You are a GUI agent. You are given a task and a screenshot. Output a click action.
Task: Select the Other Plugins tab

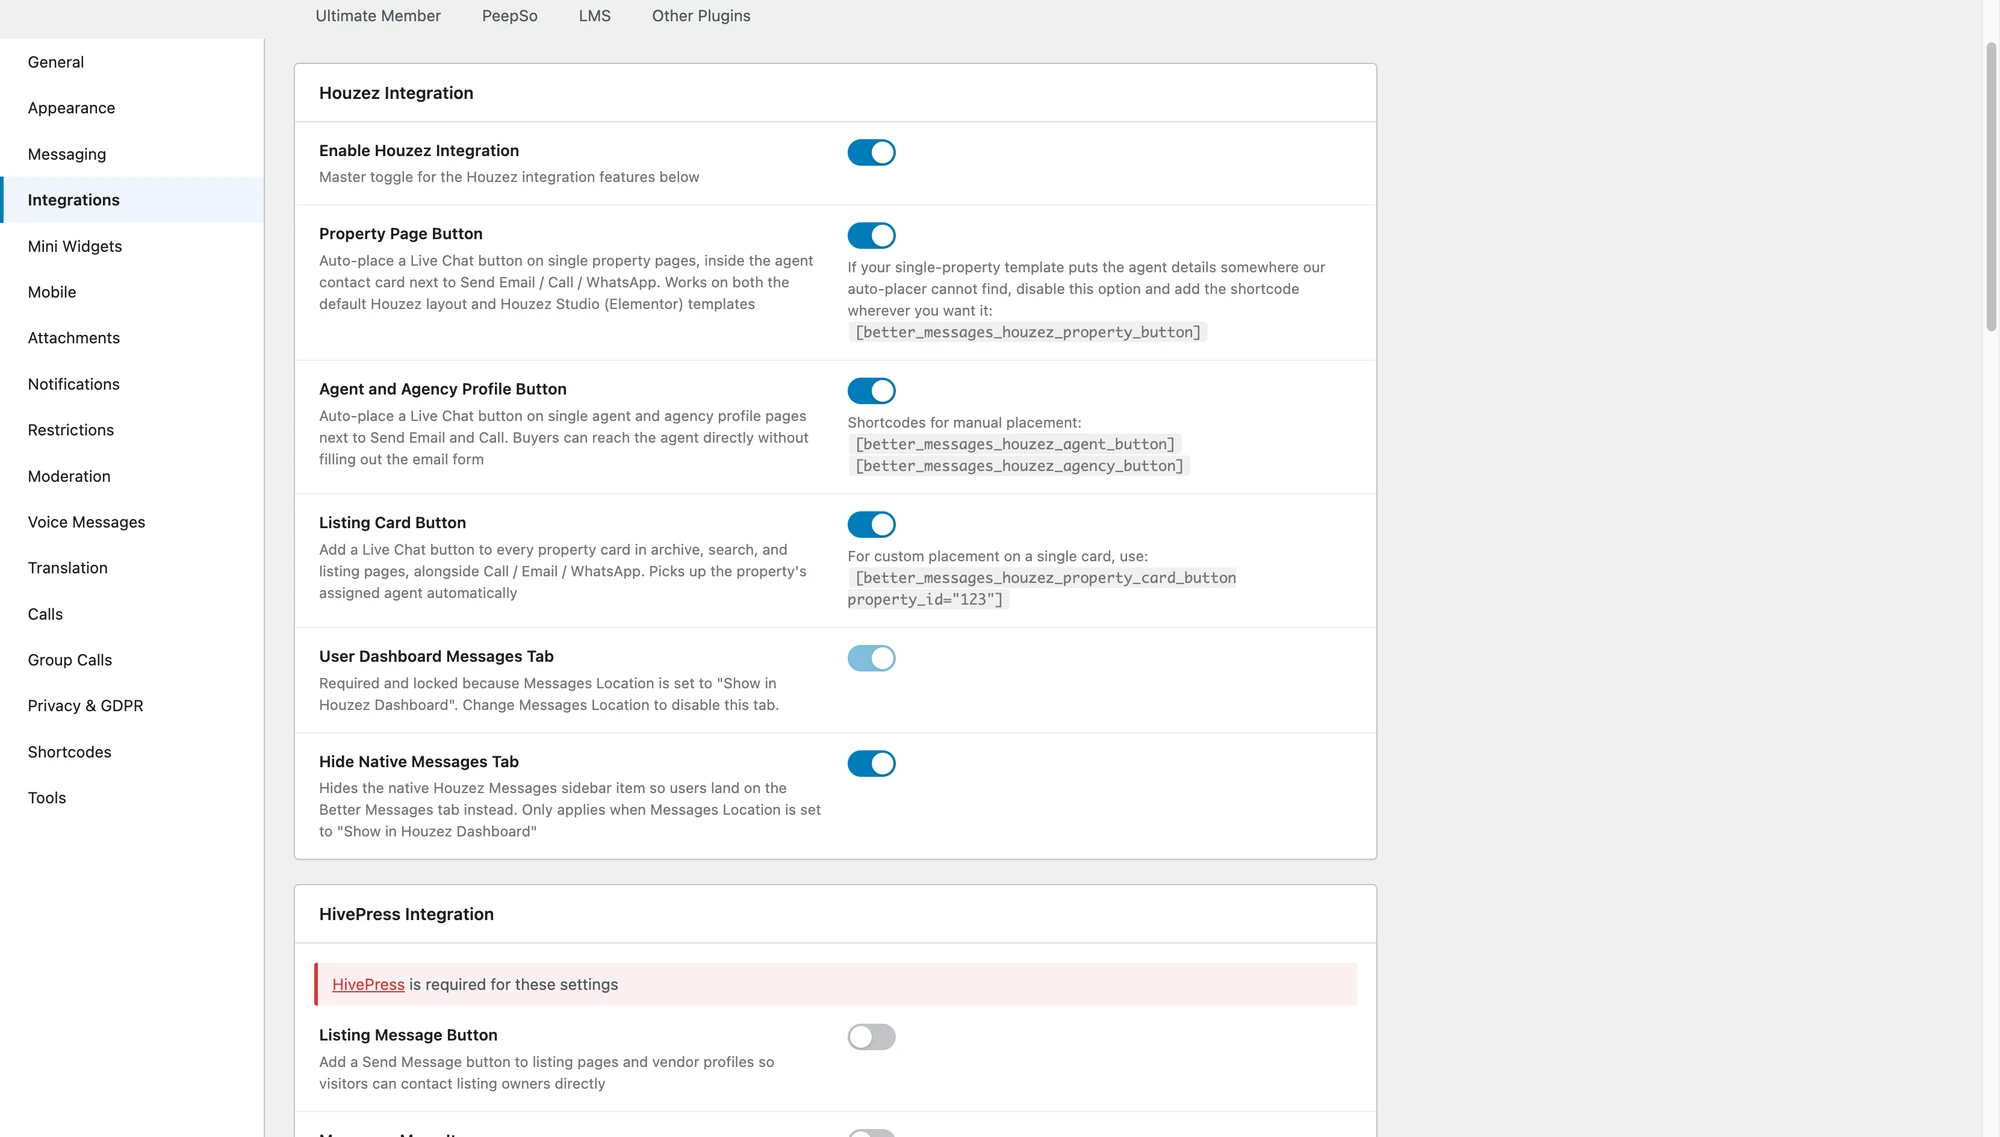point(701,16)
